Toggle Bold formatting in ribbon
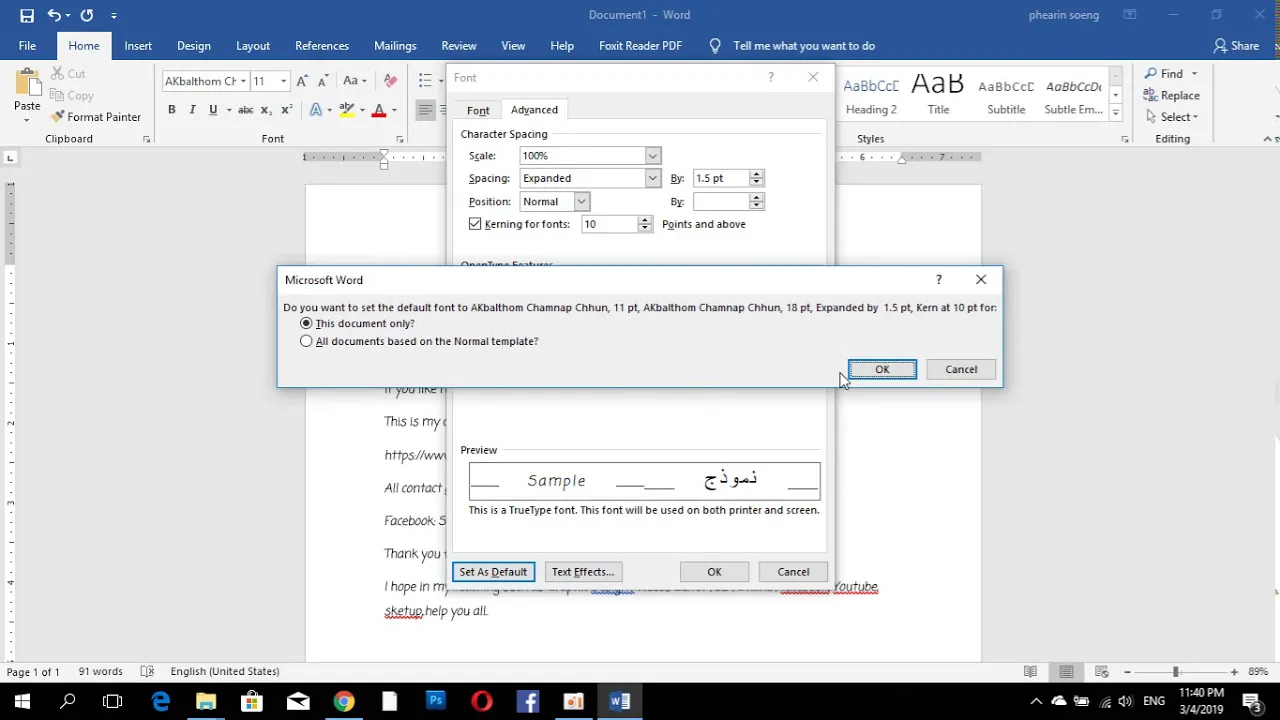 coord(172,110)
